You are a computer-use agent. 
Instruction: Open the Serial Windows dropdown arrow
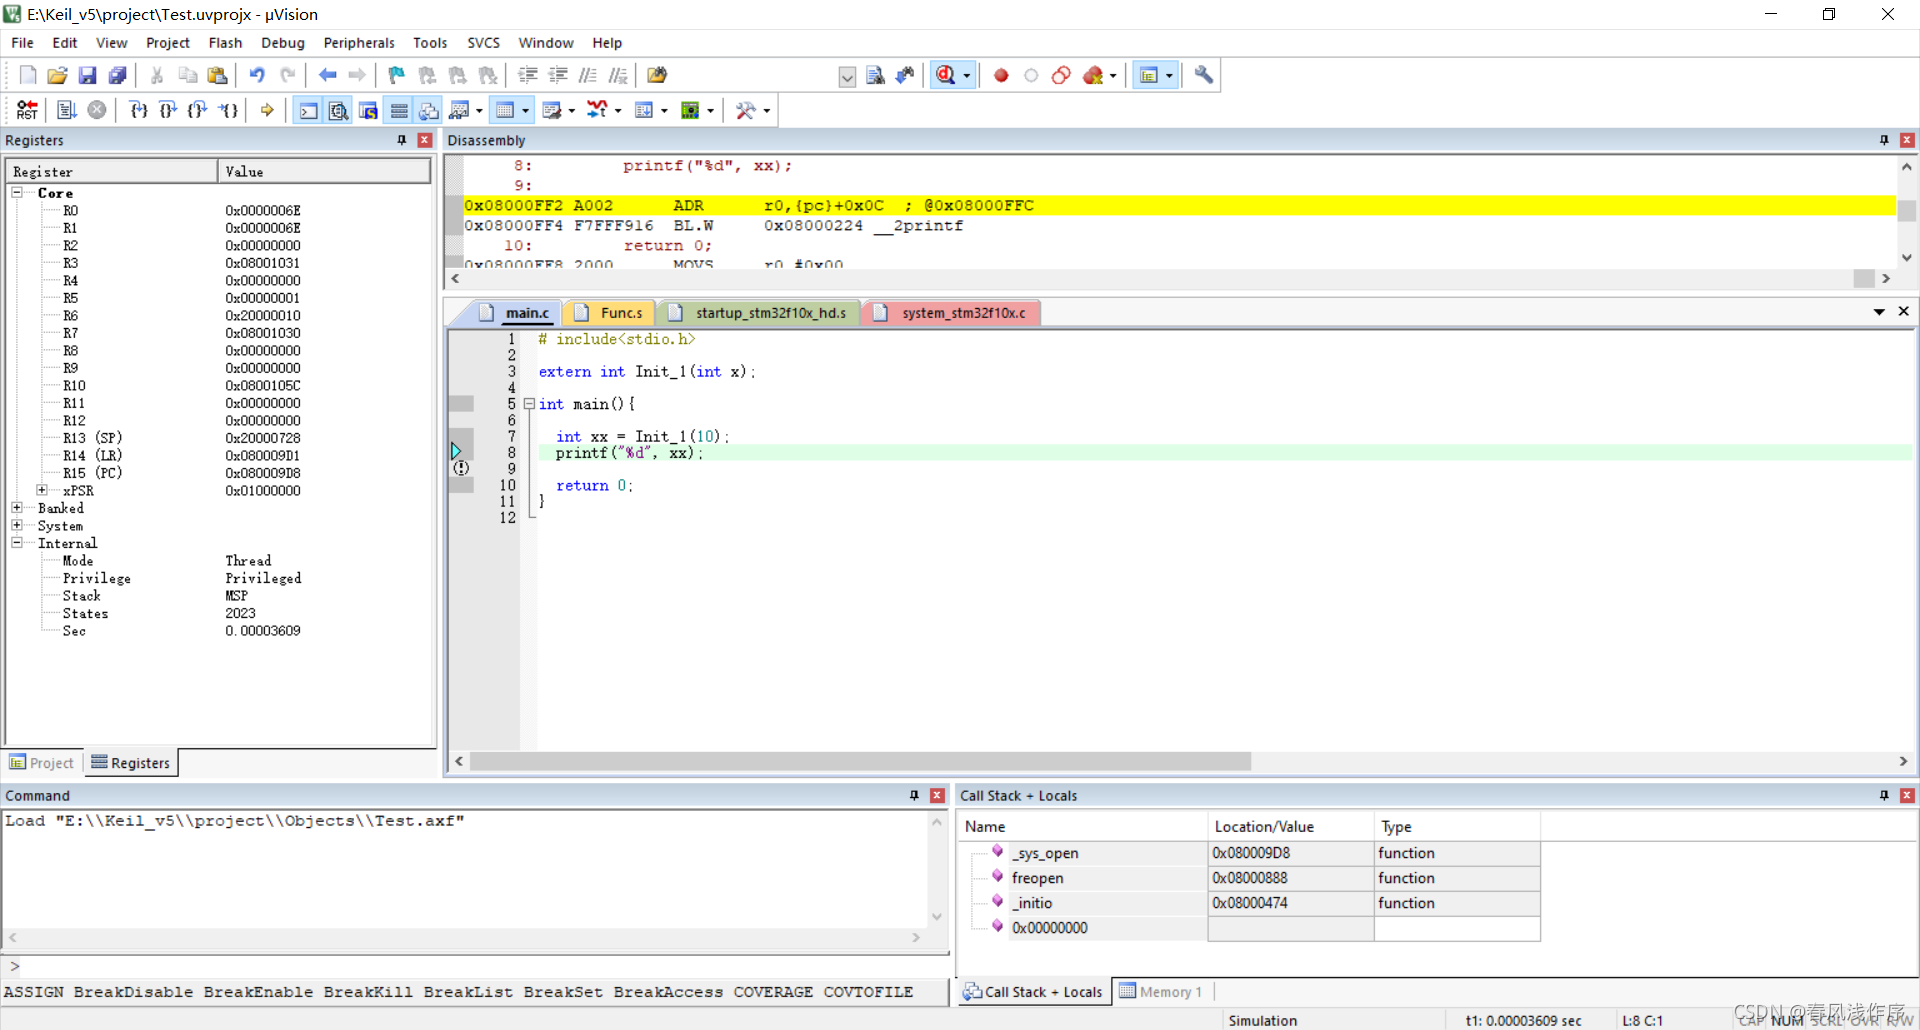click(x=571, y=111)
